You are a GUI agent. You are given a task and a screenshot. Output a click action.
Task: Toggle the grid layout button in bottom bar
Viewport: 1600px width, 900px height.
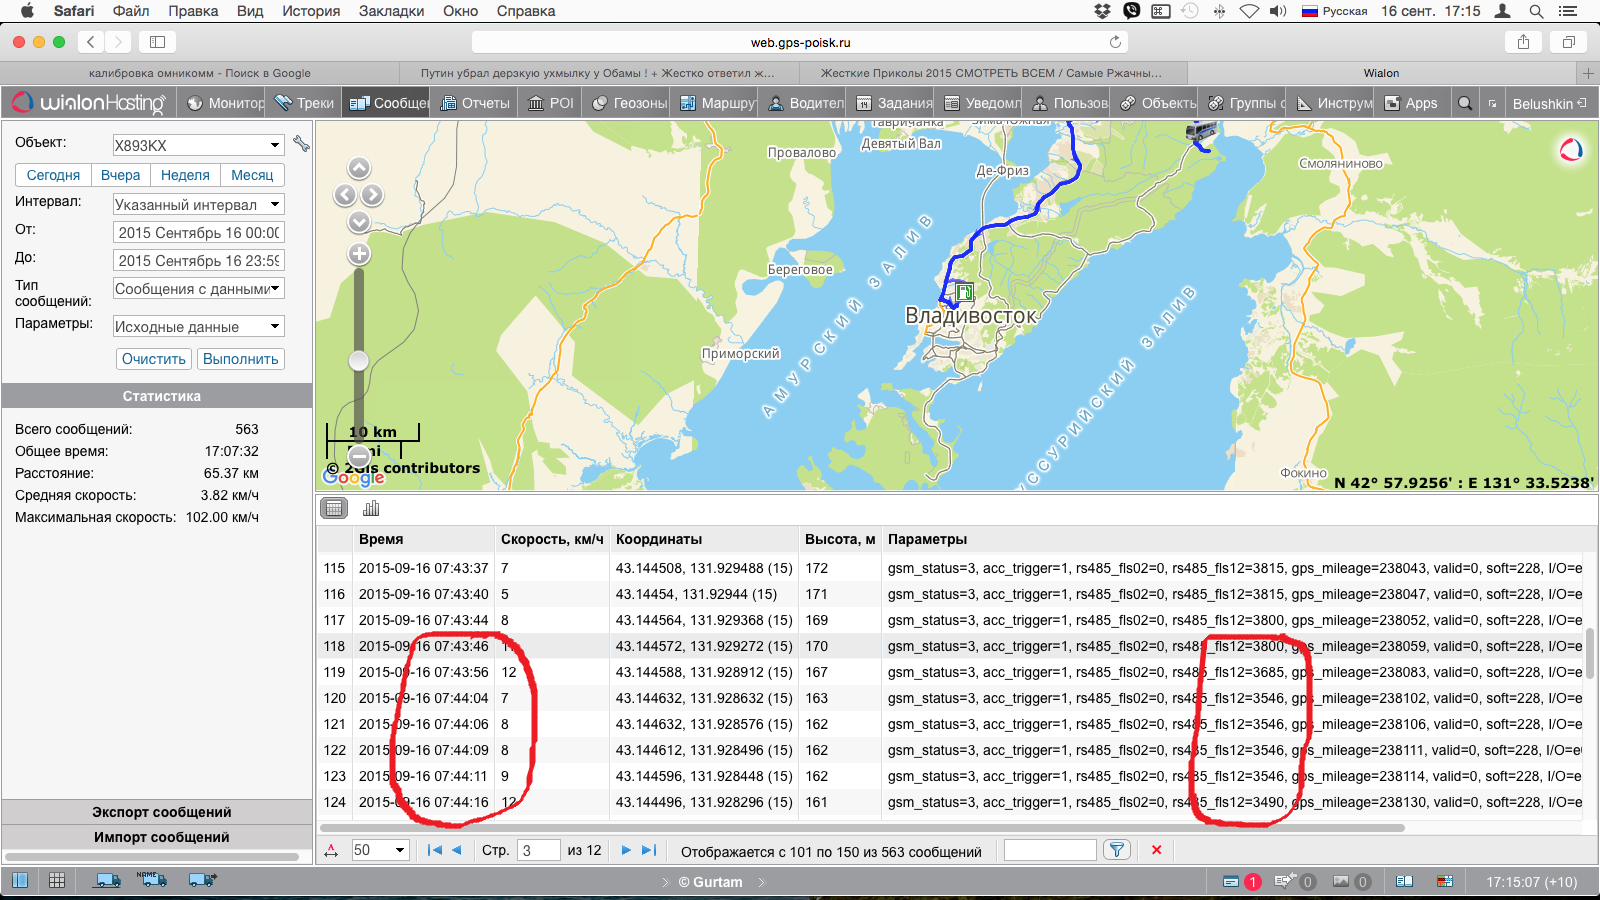(x=57, y=880)
